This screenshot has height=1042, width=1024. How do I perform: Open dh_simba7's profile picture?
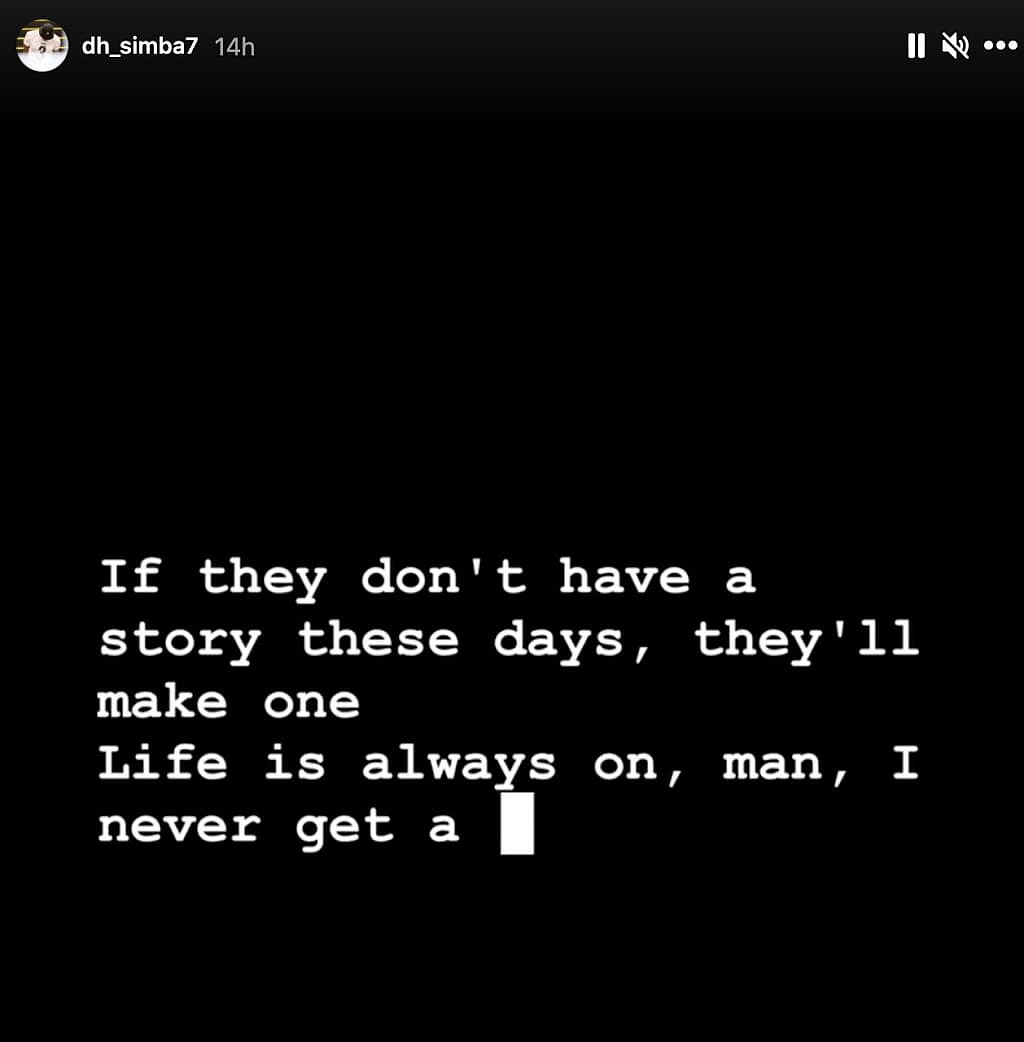click(42, 46)
